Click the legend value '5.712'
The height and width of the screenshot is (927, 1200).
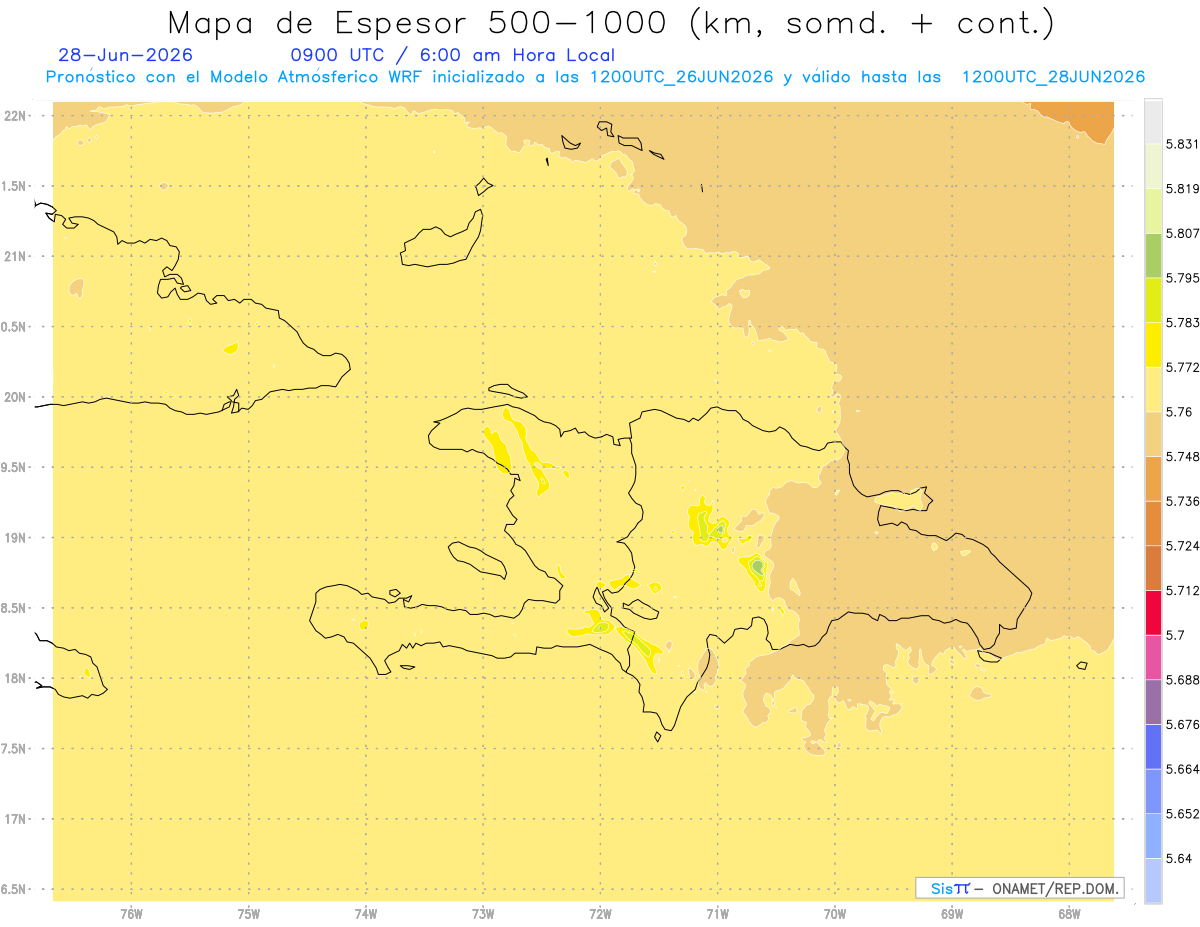coord(1183,591)
